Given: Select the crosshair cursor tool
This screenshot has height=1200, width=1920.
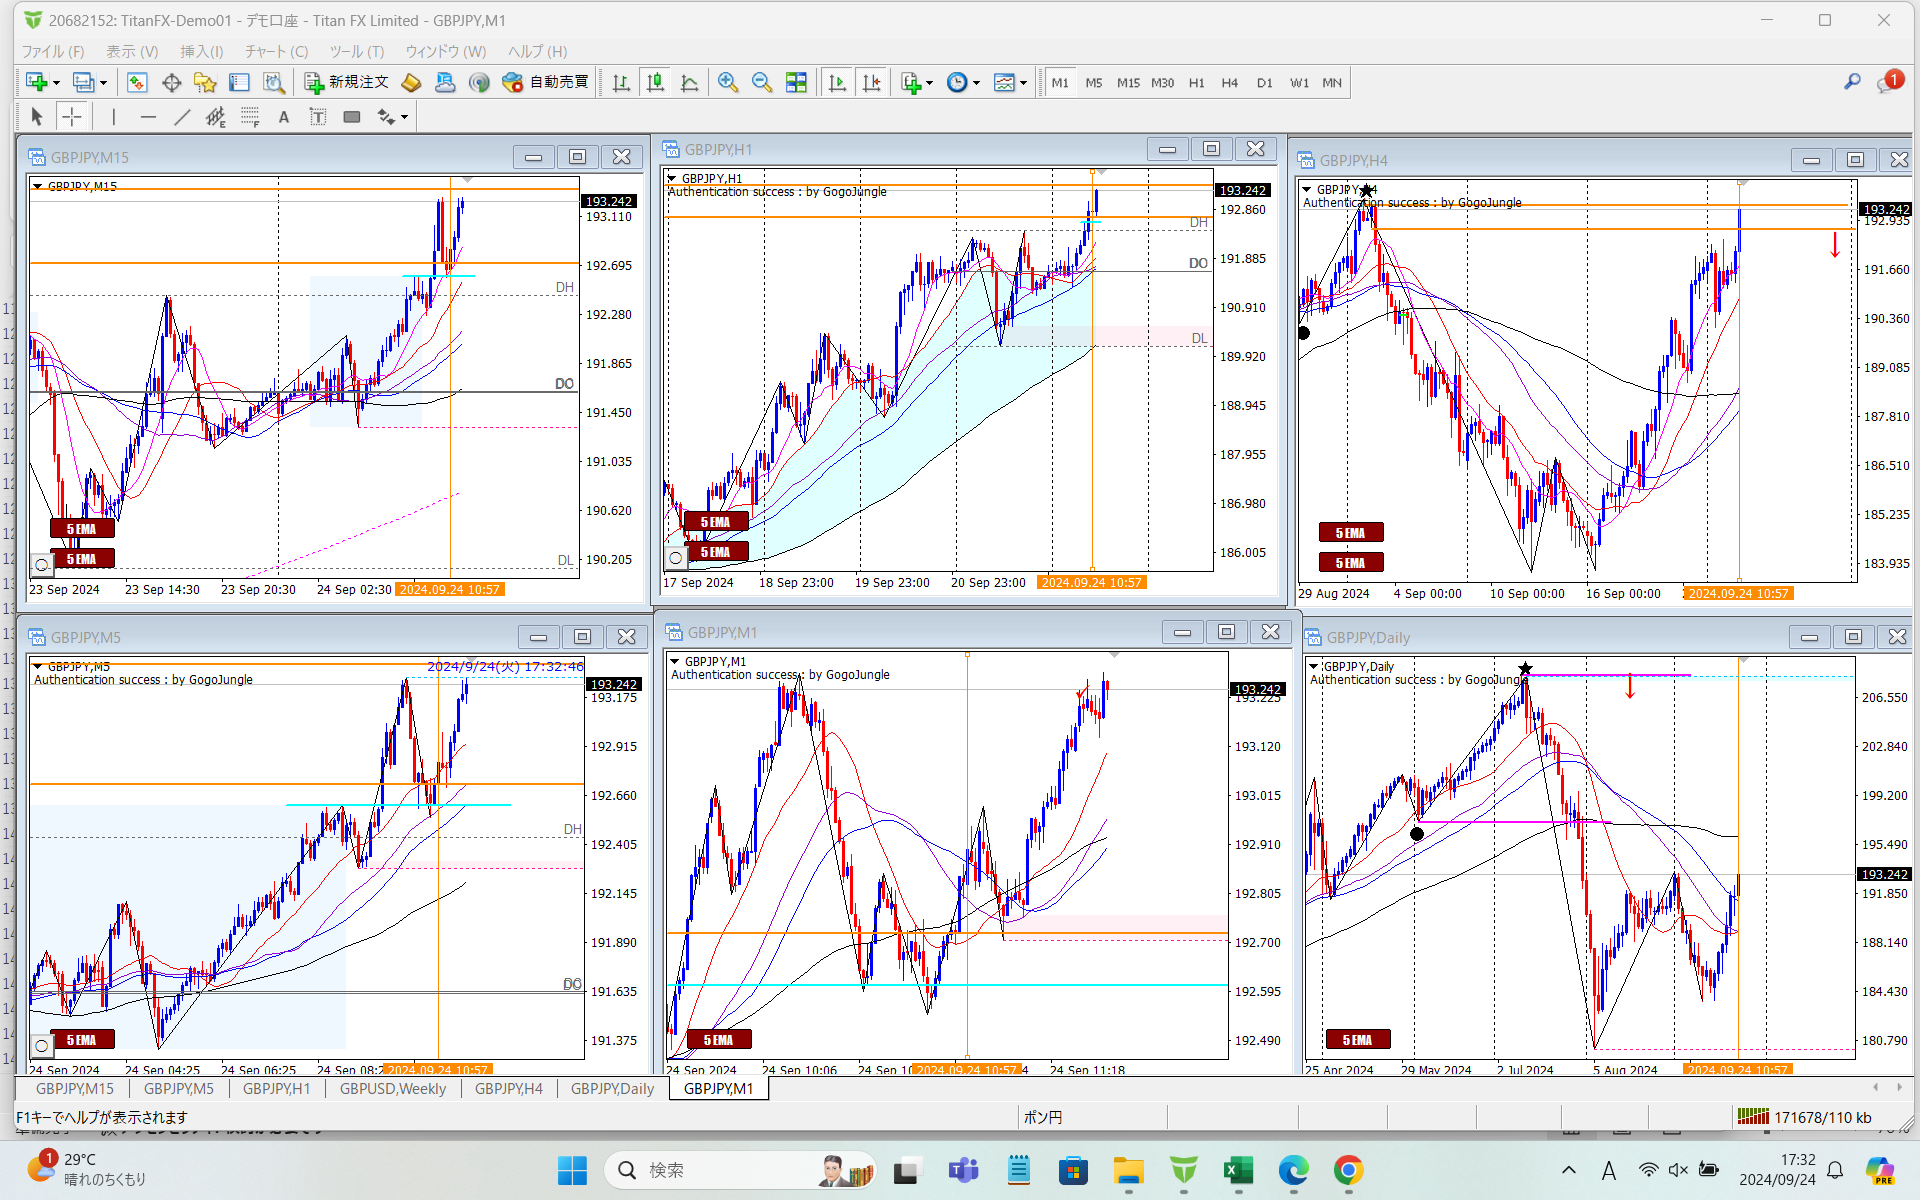Looking at the screenshot, I should click(x=72, y=117).
